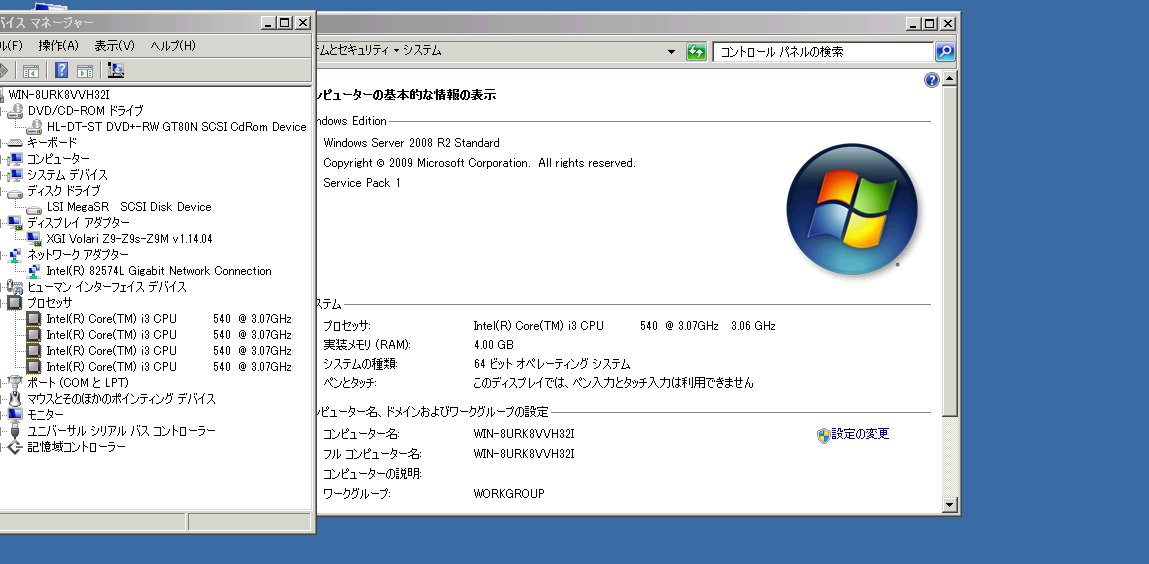
Task: Open the blue question-mark help toolbar icon
Action: [62, 70]
